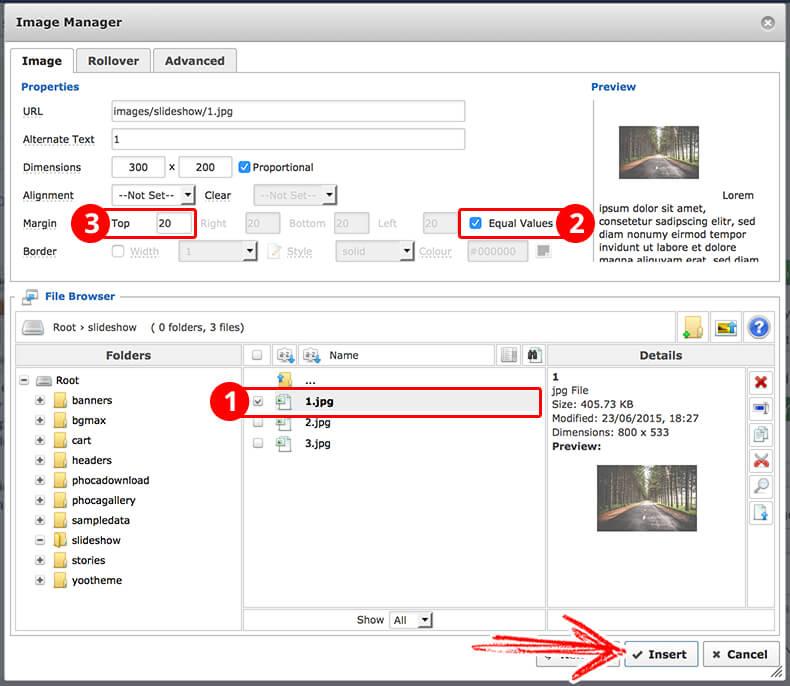The image size is (790, 686).
Task: Click the up-folder icon next to '...'
Action: click(x=285, y=380)
